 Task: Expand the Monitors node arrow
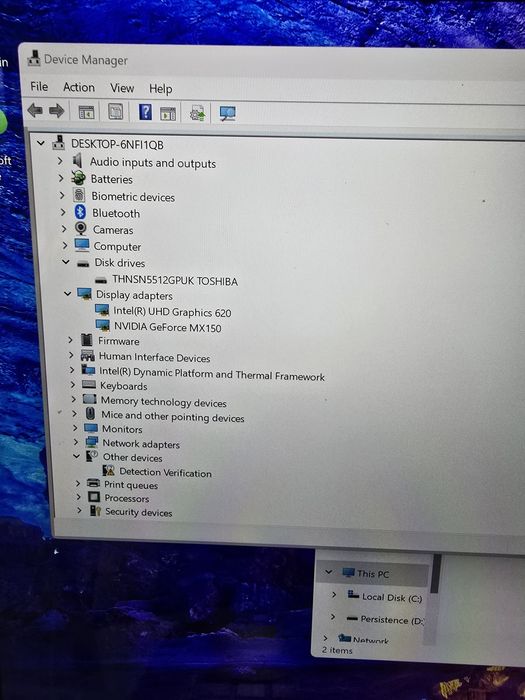pos(75,428)
